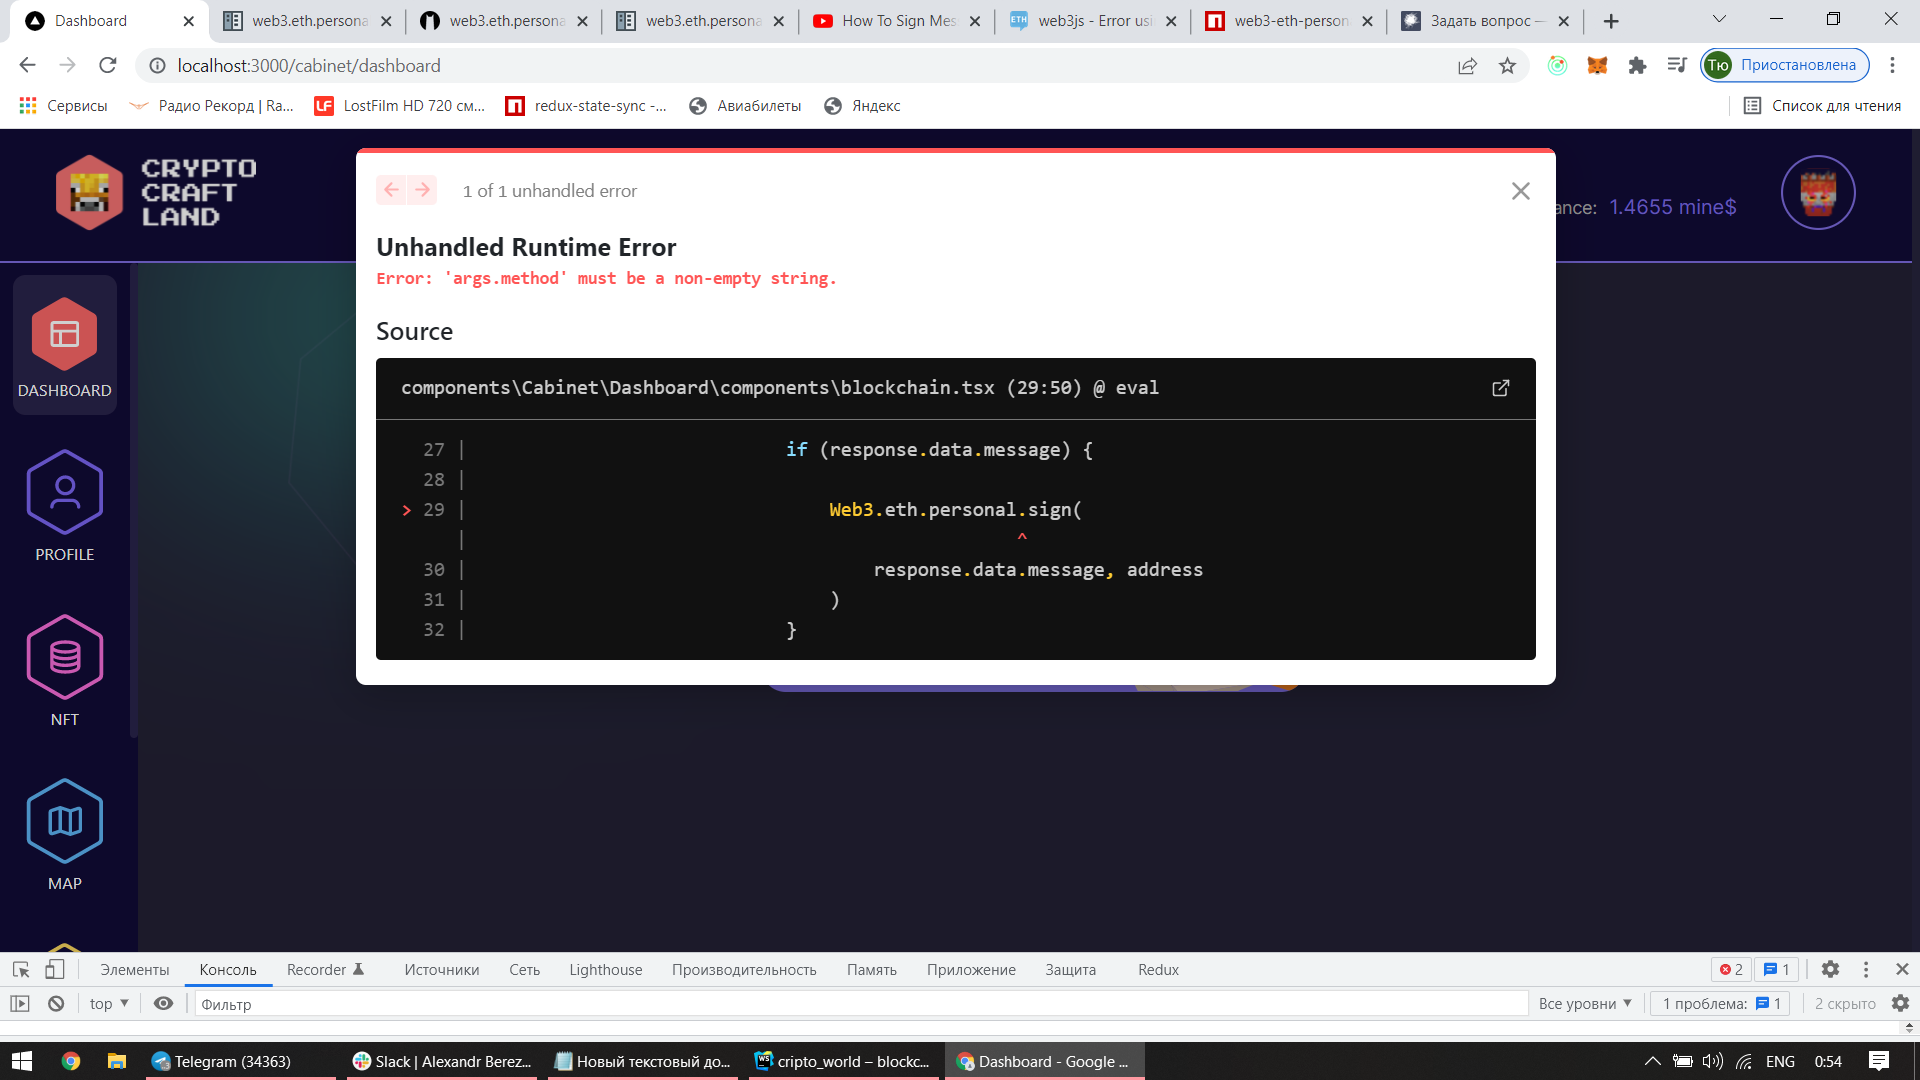Toggle console sidebar panel icon

(x=20, y=1003)
